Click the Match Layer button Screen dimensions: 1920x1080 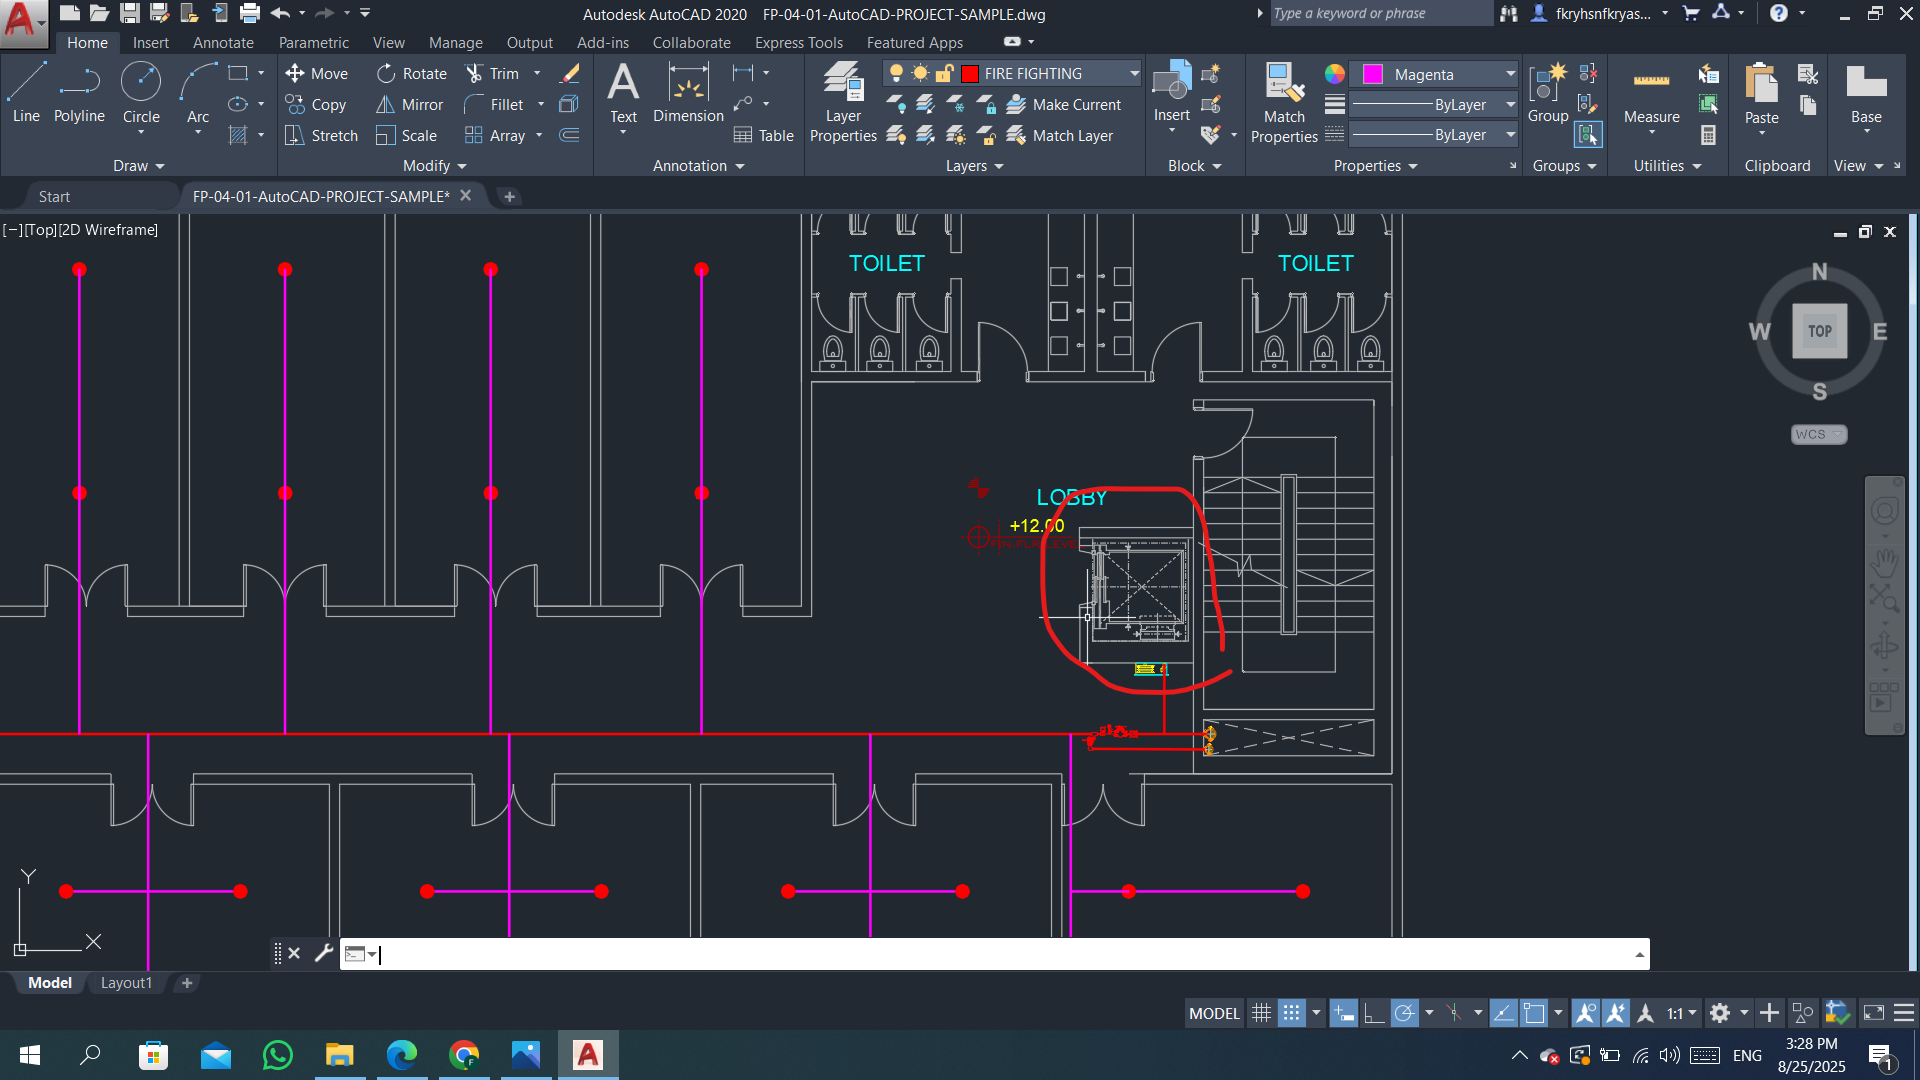(x=1060, y=135)
